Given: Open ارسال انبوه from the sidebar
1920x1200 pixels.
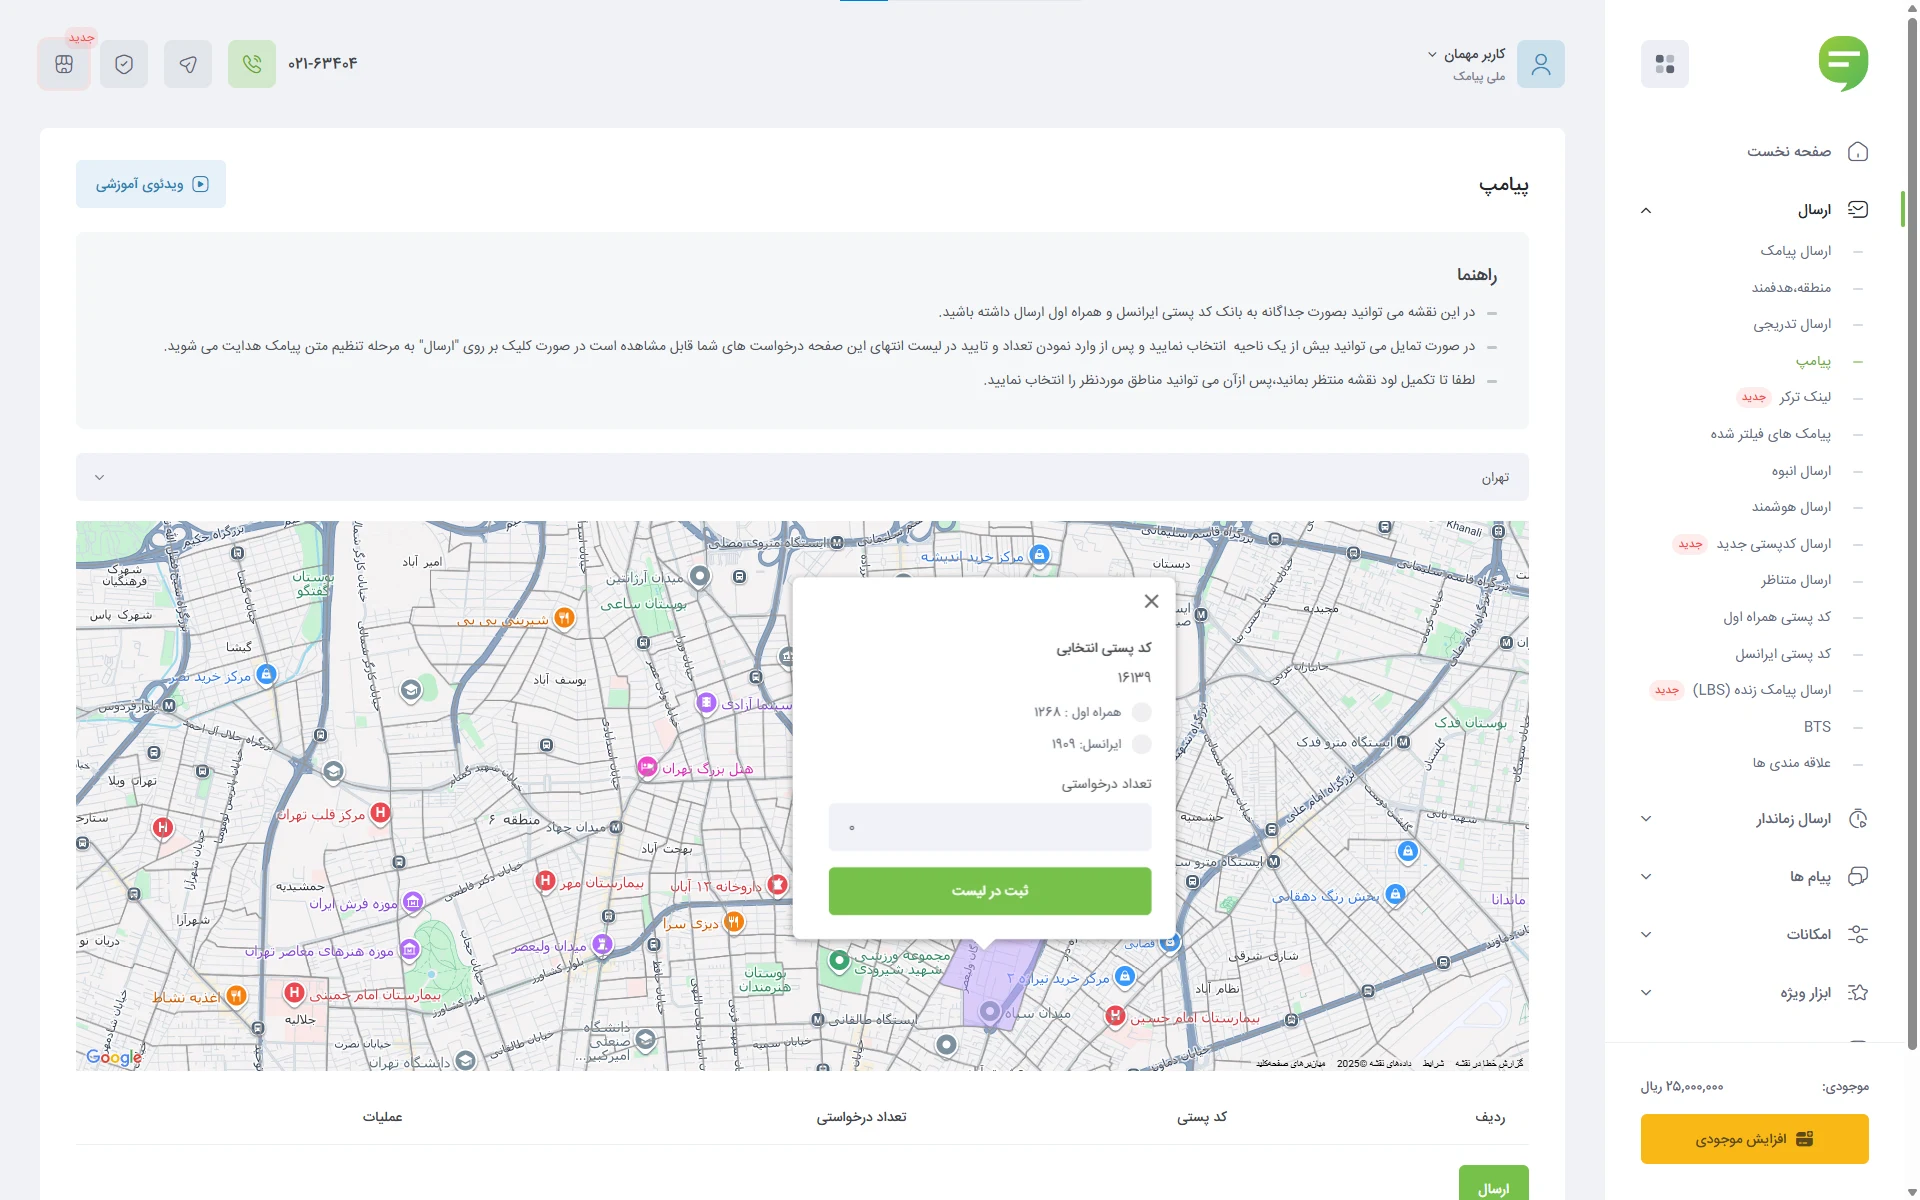Looking at the screenshot, I should pos(1801,471).
